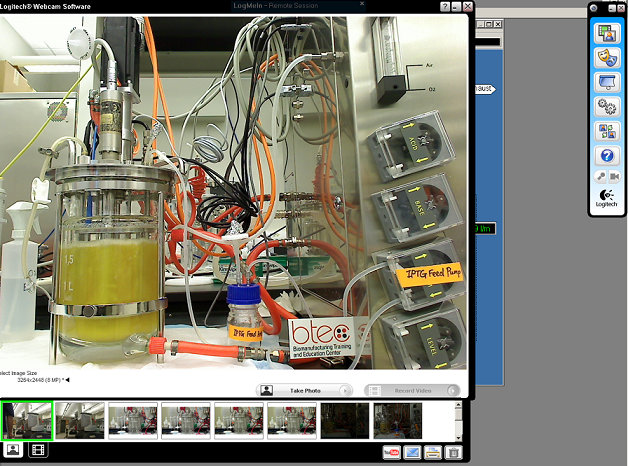The width and height of the screenshot is (628, 466).
Task: Print the selected photo
Action: (x=432, y=453)
